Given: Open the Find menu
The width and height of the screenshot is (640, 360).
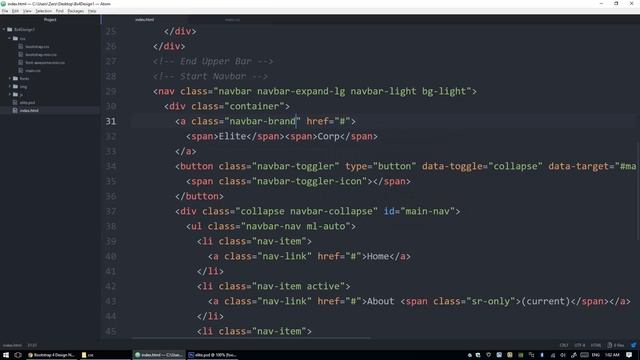Looking at the screenshot, I should coord(60,11).
